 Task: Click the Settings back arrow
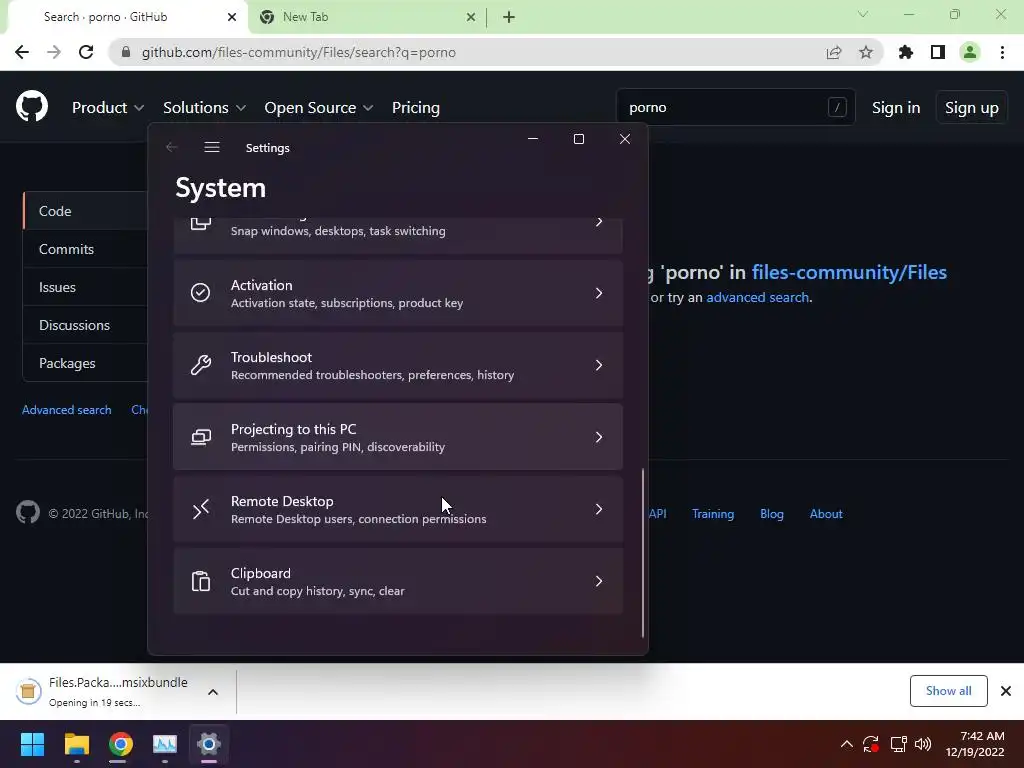[x=172, y=148]
